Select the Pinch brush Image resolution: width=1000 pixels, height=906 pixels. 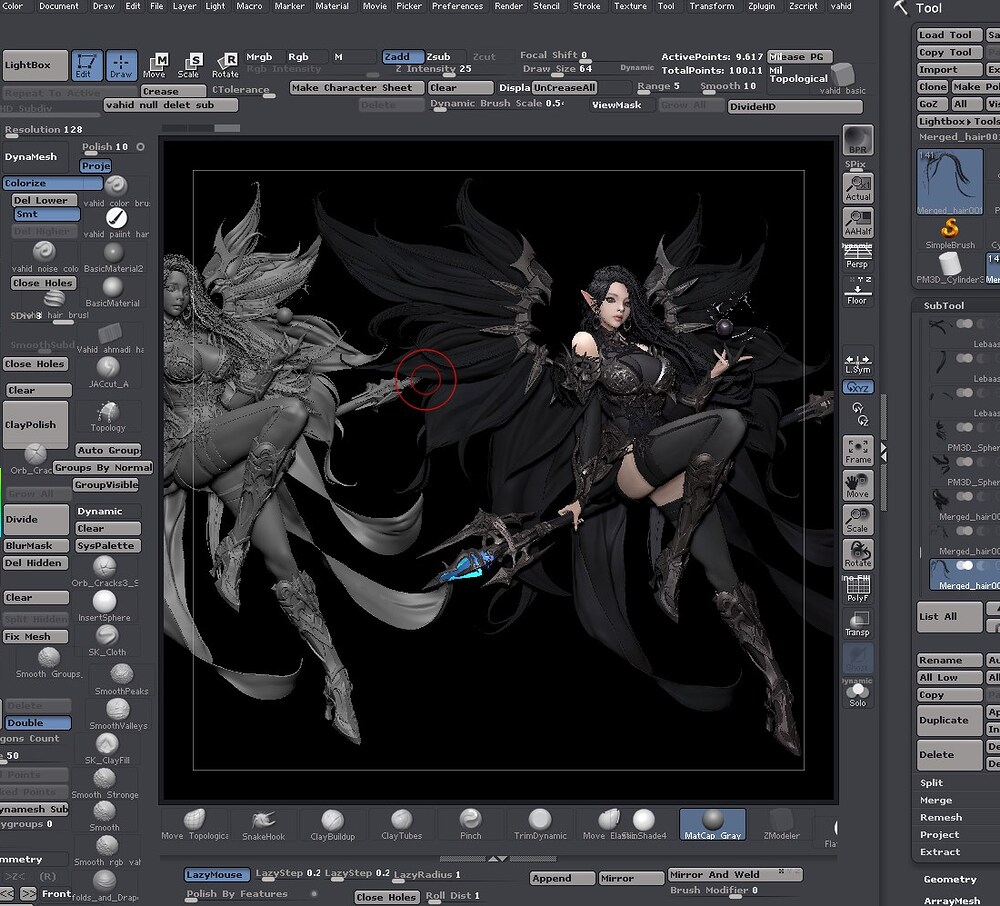[471, 825]
